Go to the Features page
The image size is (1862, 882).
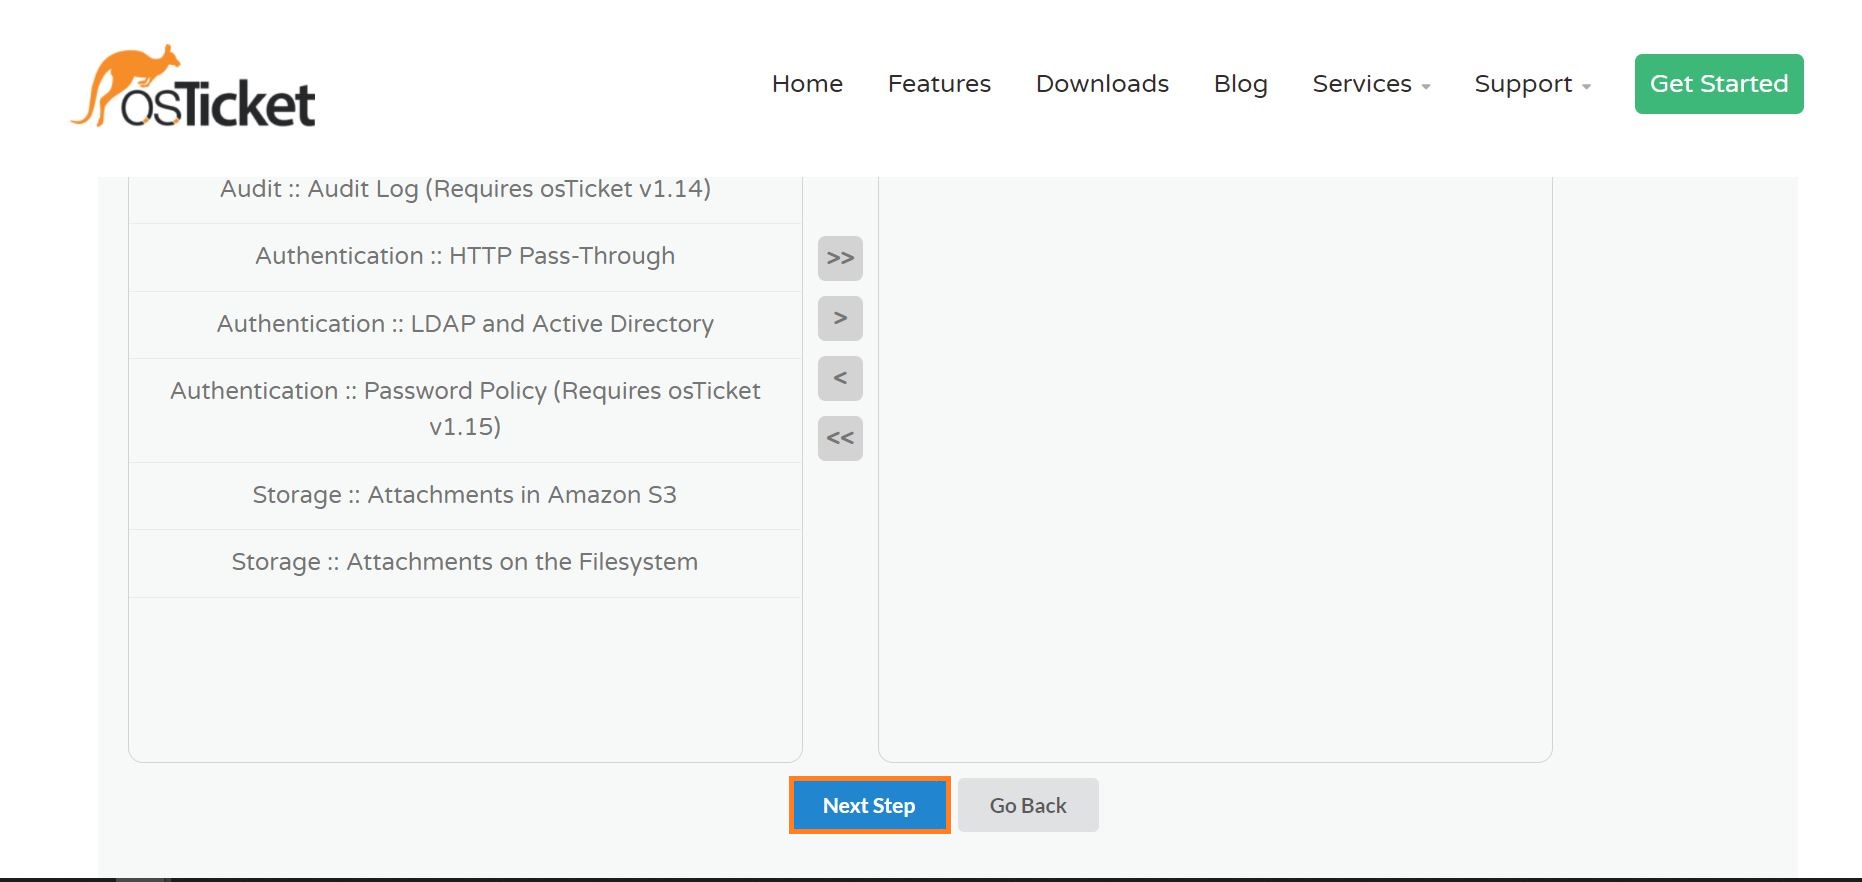point(939,84)
